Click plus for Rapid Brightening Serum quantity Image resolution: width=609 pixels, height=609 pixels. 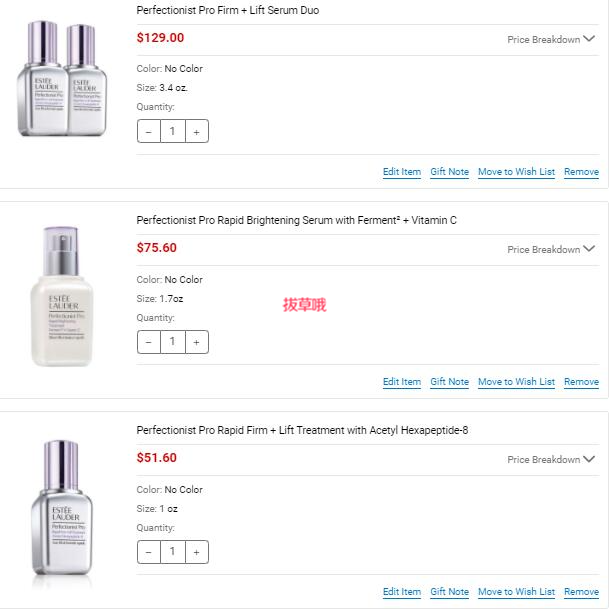pyautogui.click(x=196, y=342)
